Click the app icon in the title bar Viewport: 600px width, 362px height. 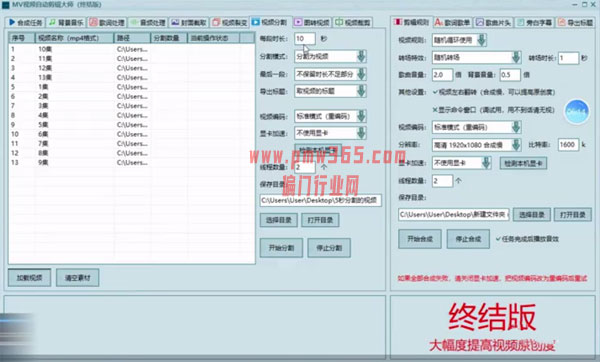[5, 5]
